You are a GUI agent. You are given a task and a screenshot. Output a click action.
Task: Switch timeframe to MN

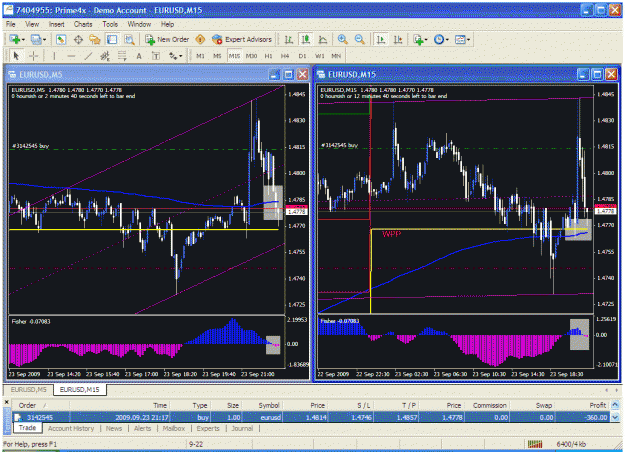(336, 56)
